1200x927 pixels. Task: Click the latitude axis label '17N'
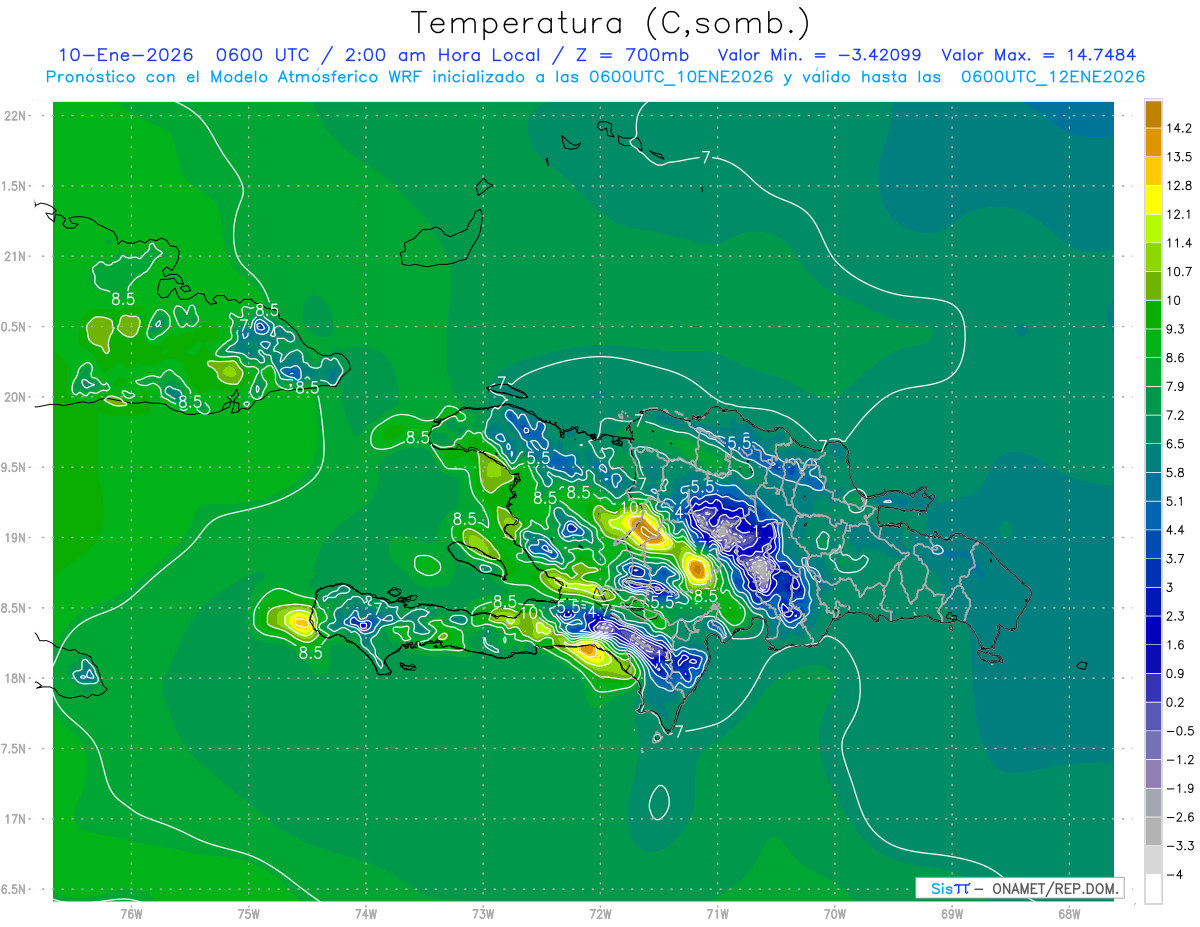point(15,819)
